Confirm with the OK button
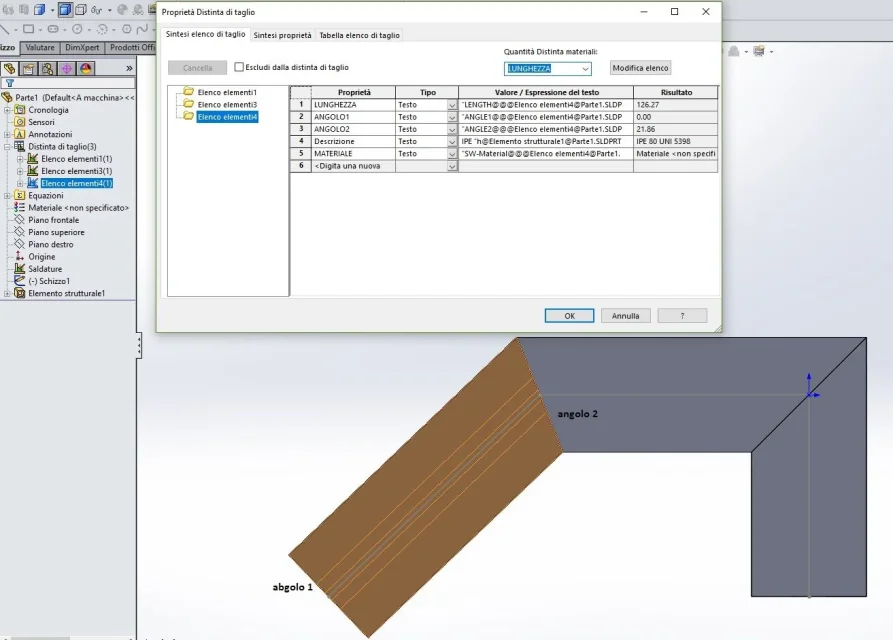 (x=570, y=316)
